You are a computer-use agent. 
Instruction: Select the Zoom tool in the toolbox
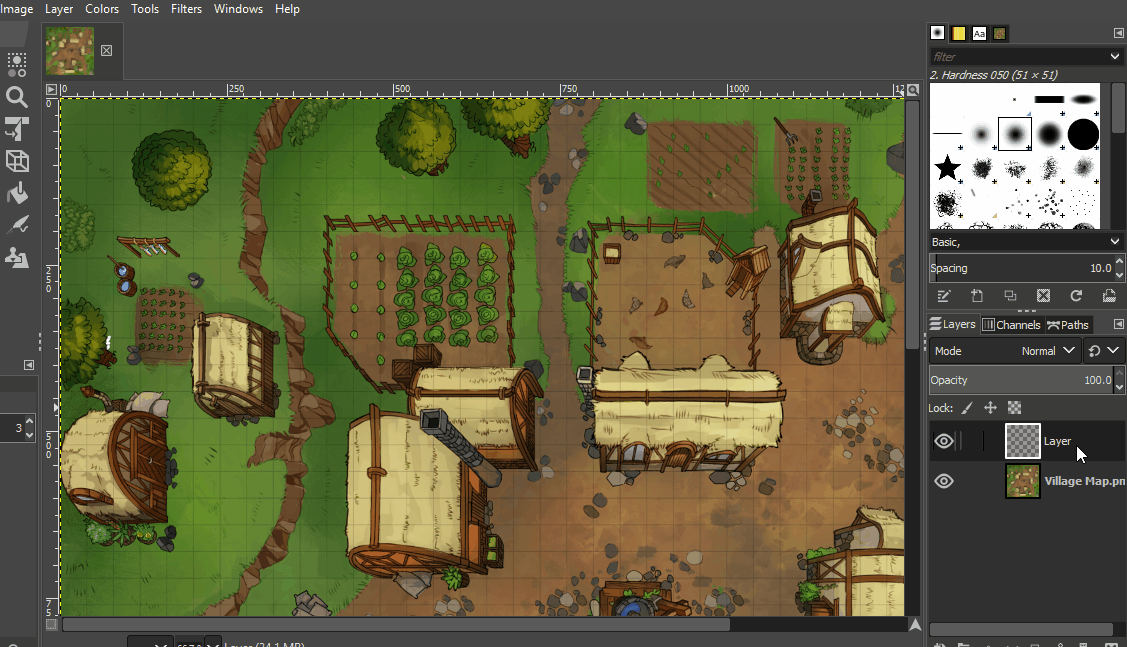(x=17, y=97)
